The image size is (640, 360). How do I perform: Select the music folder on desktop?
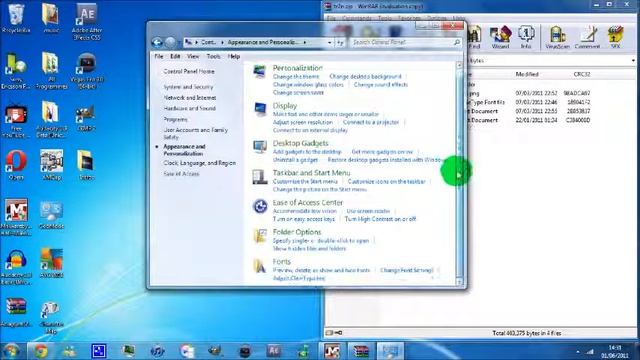click(51, 18)
